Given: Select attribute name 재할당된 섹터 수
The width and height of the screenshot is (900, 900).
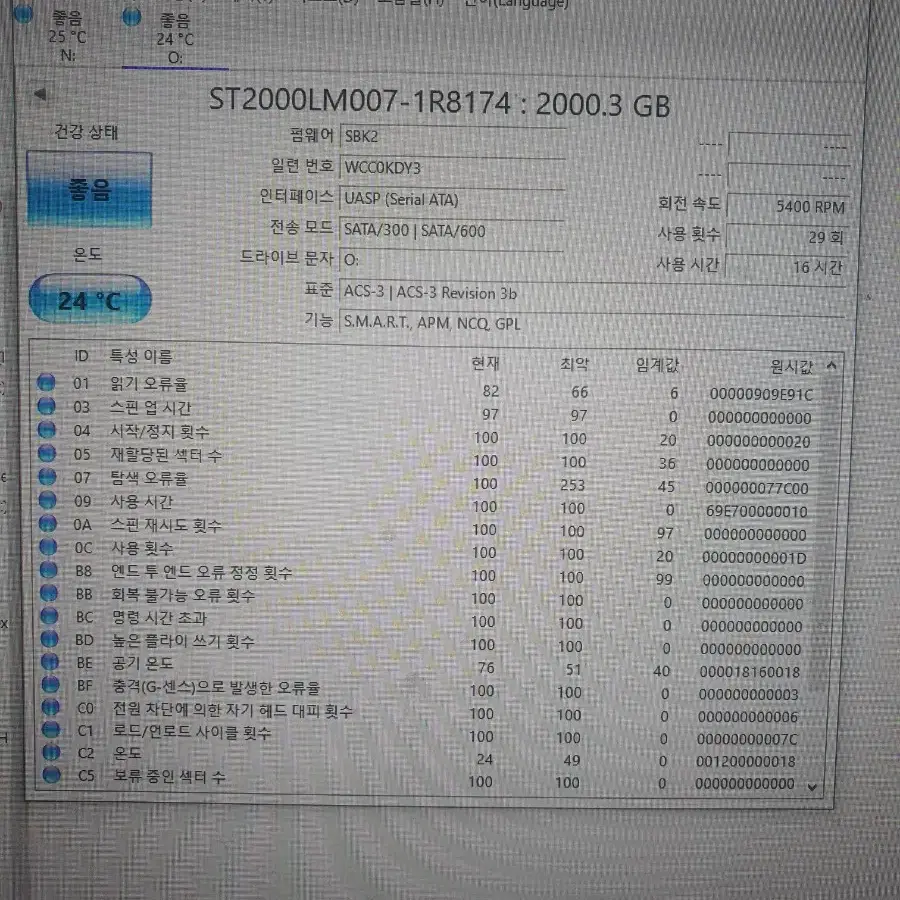Looking at the screenshot, I should (x=166, y=455).
